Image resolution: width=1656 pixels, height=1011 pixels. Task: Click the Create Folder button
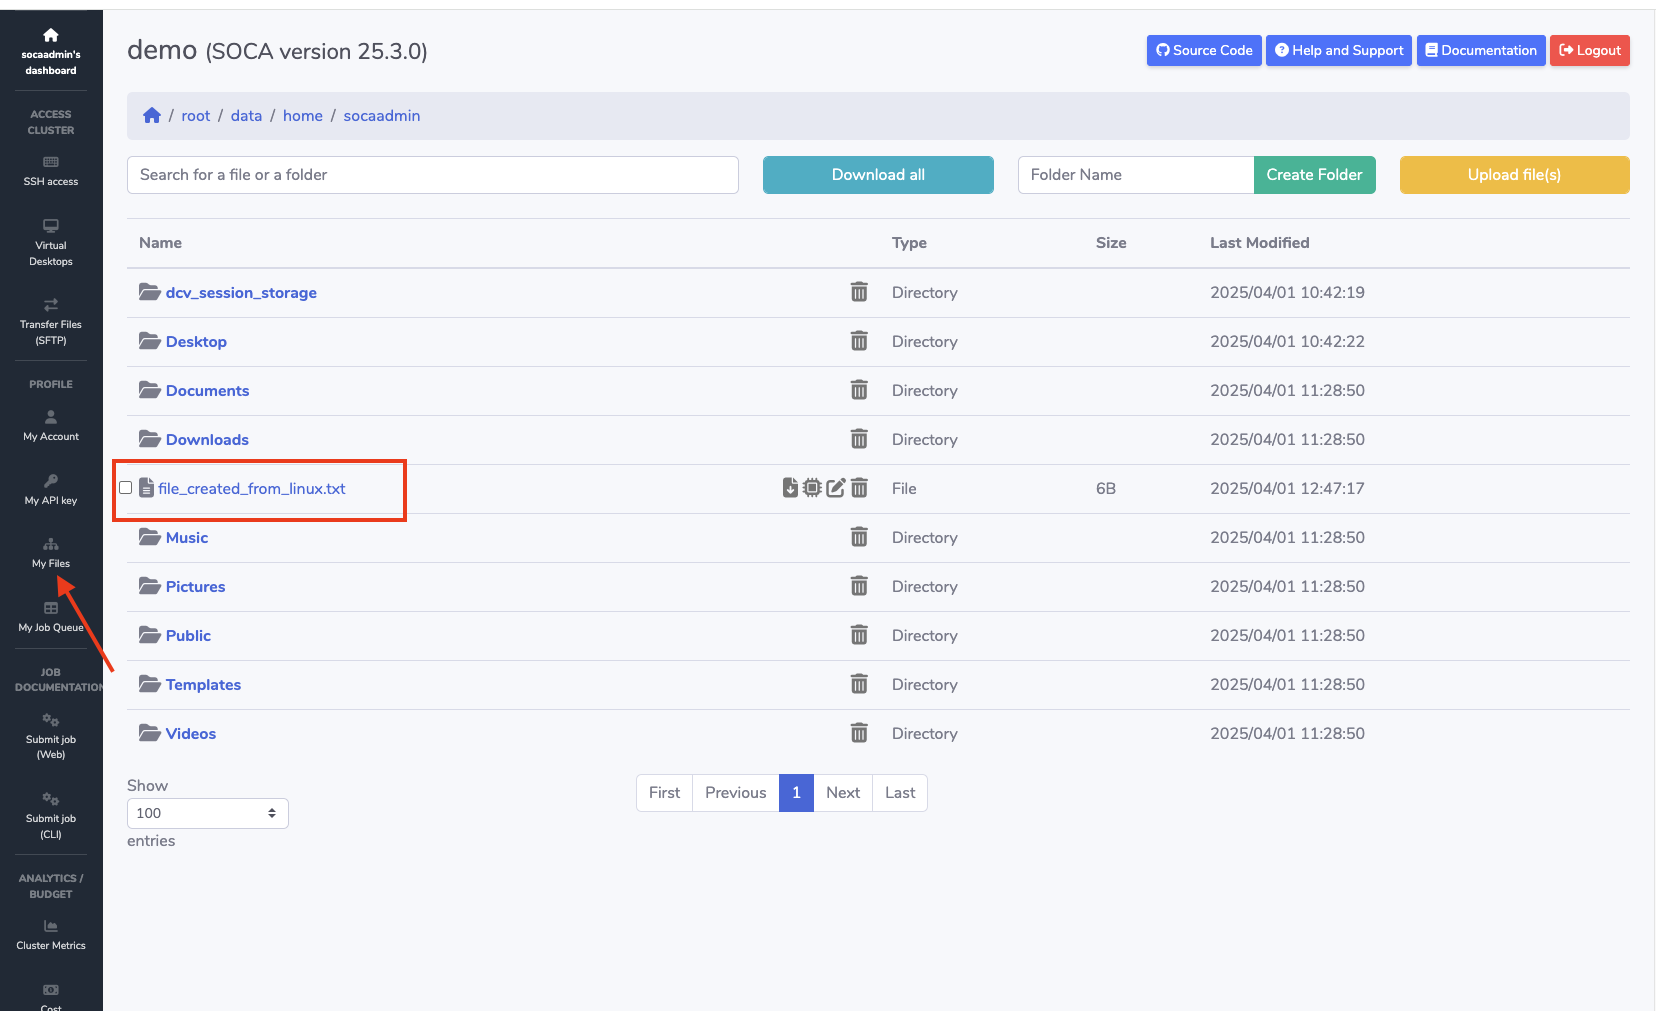pyautogui.click(x=1314, y=175)
